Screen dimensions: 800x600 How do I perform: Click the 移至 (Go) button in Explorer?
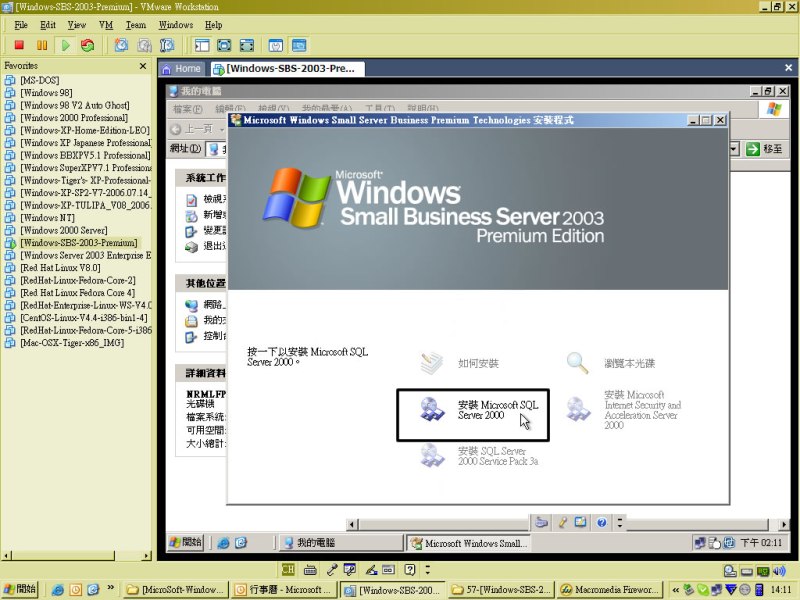click(764, 149)
